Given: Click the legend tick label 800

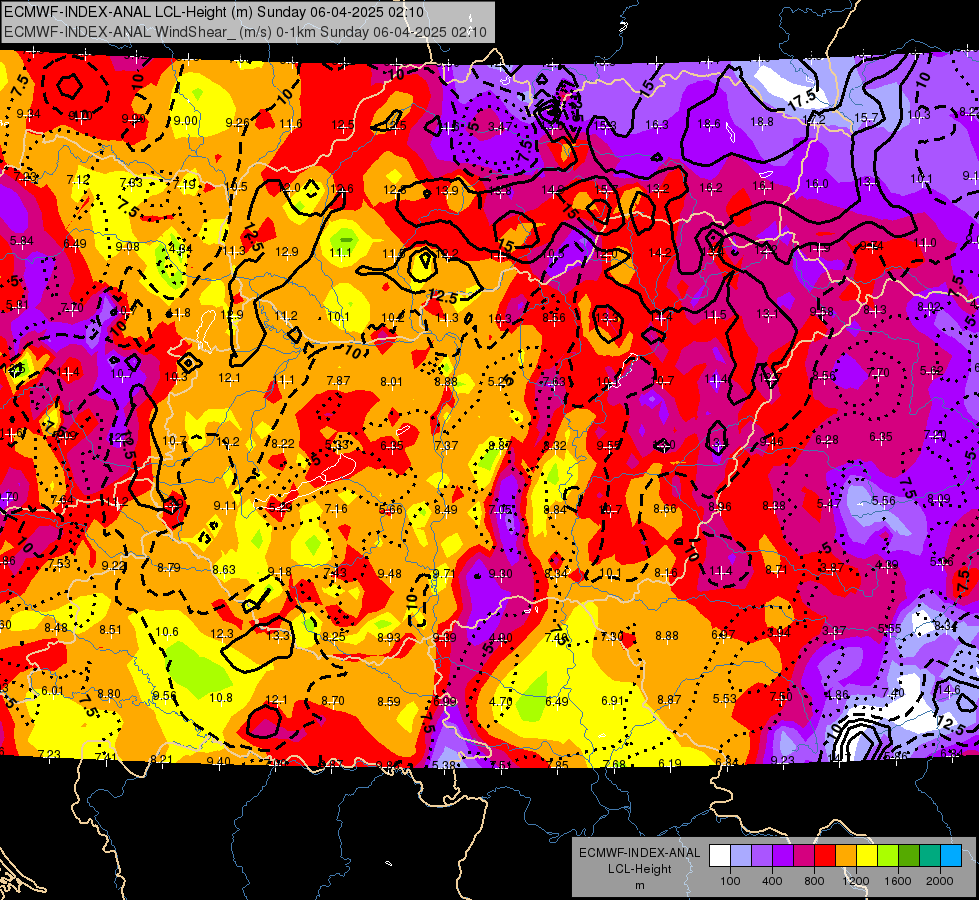Looking at the screenshot, I should click(x=814, y=881).
